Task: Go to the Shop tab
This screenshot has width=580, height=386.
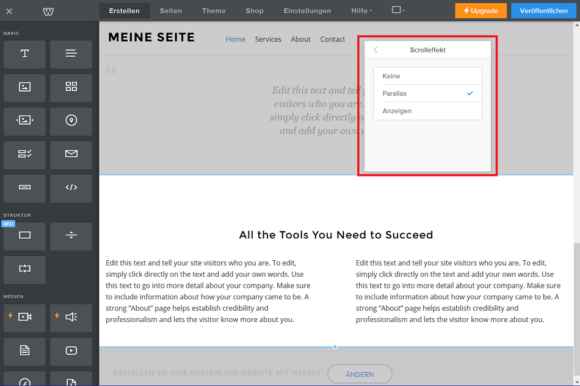Action: (254, 11)
